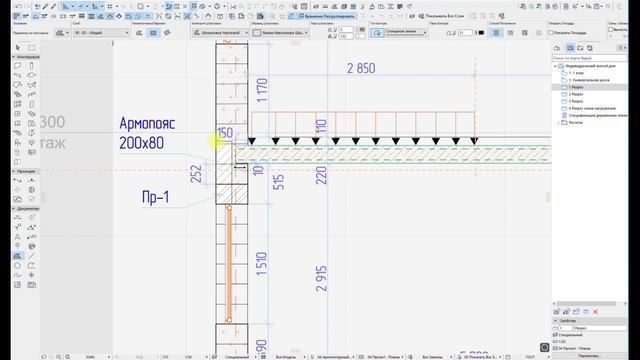Click the round icon in bottom-right corner
This screenshot has height=360, width=640.
(x=544, y=347)
